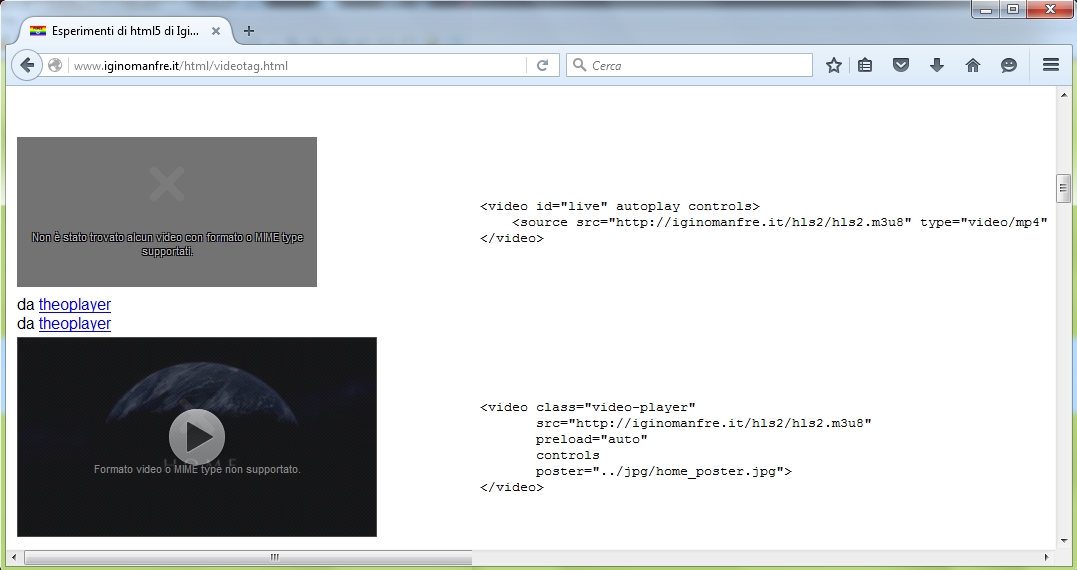
Task: Bookmark this page with the star icon
Action: point(834,65)
